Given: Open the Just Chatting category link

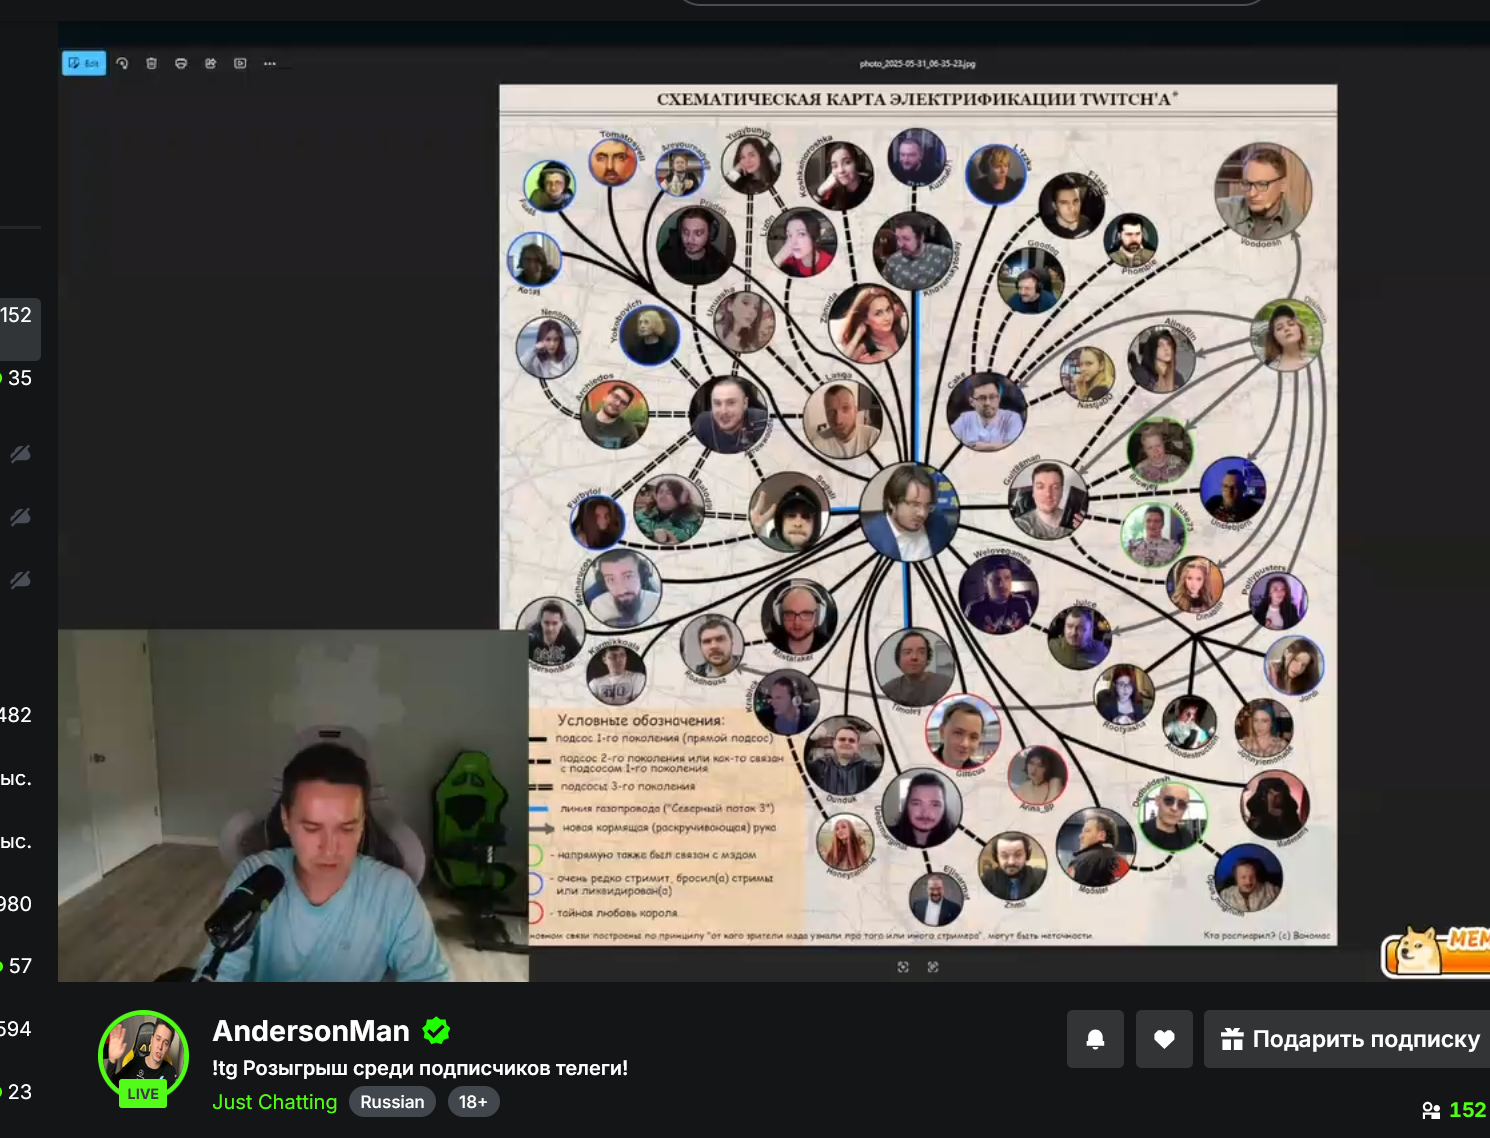Looking at the screenshot, I should point(275,1102).
